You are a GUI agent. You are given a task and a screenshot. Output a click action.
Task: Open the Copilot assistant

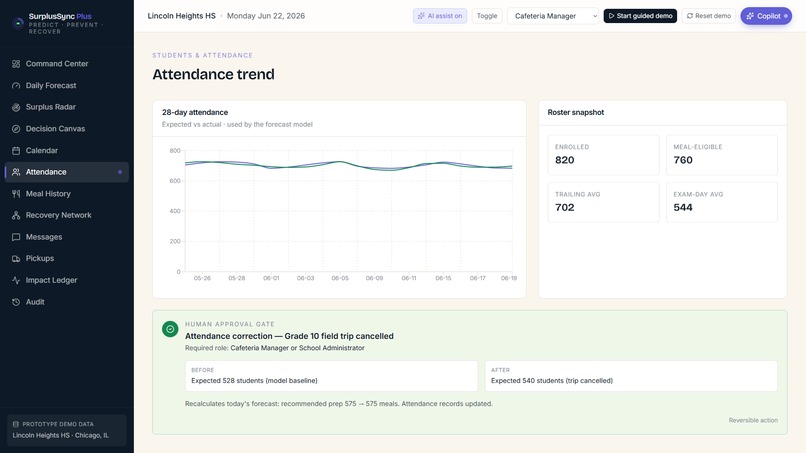point(766,16)
